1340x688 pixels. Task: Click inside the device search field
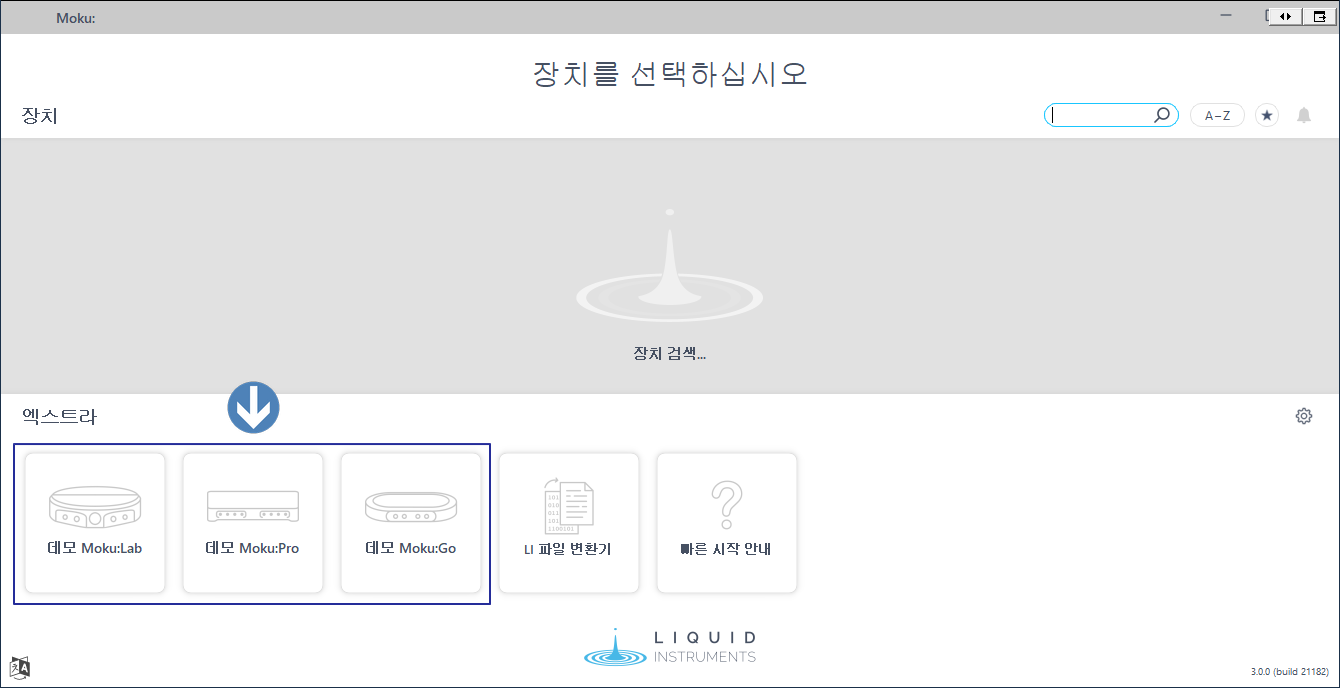[1100, 116]
